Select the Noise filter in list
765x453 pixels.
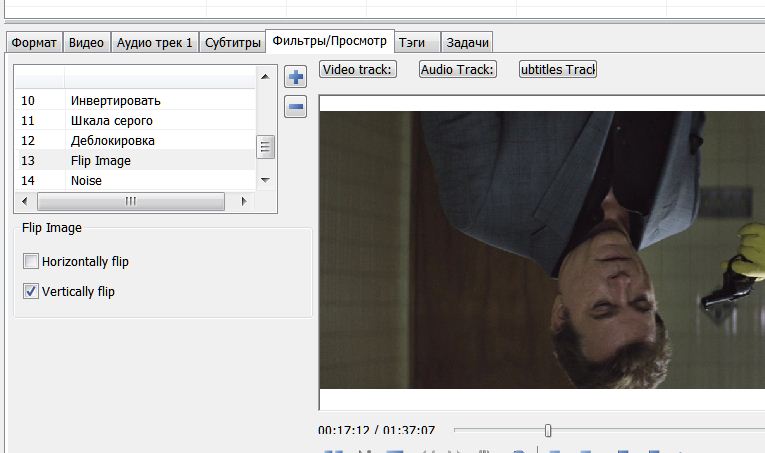[86, 181]
